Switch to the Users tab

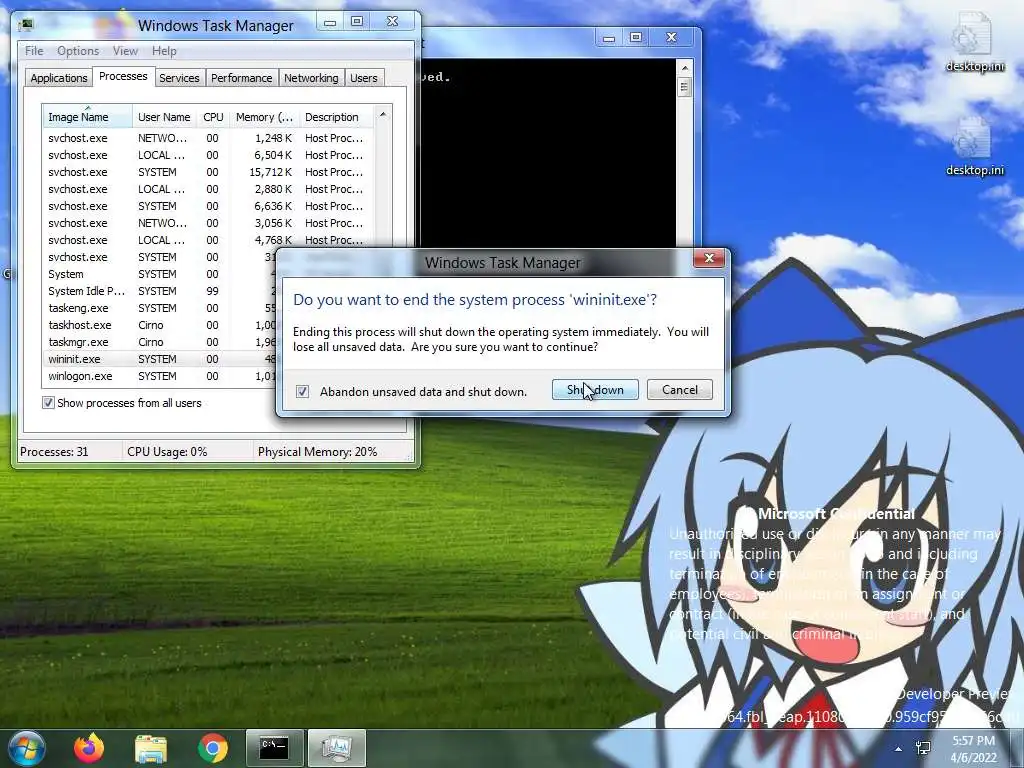coord(364,78)
